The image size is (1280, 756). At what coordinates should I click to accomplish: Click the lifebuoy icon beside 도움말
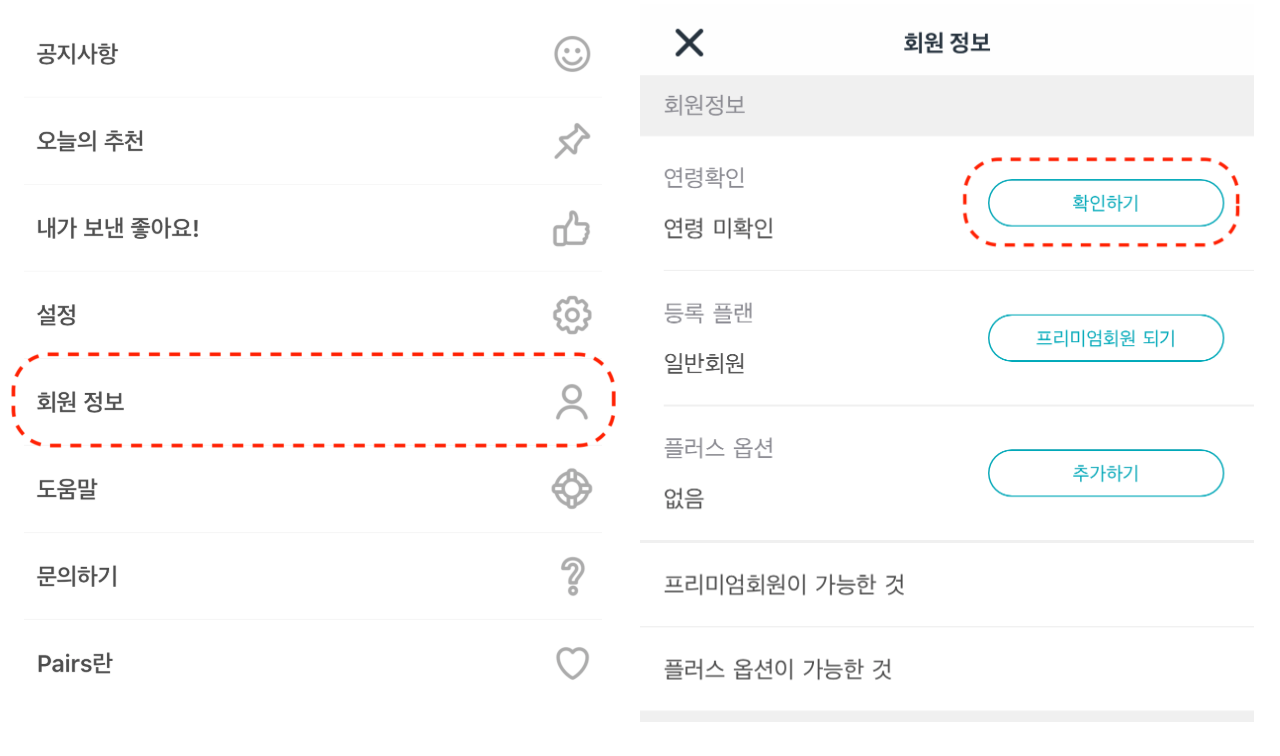pyautogui.click(x=572, y=489)
